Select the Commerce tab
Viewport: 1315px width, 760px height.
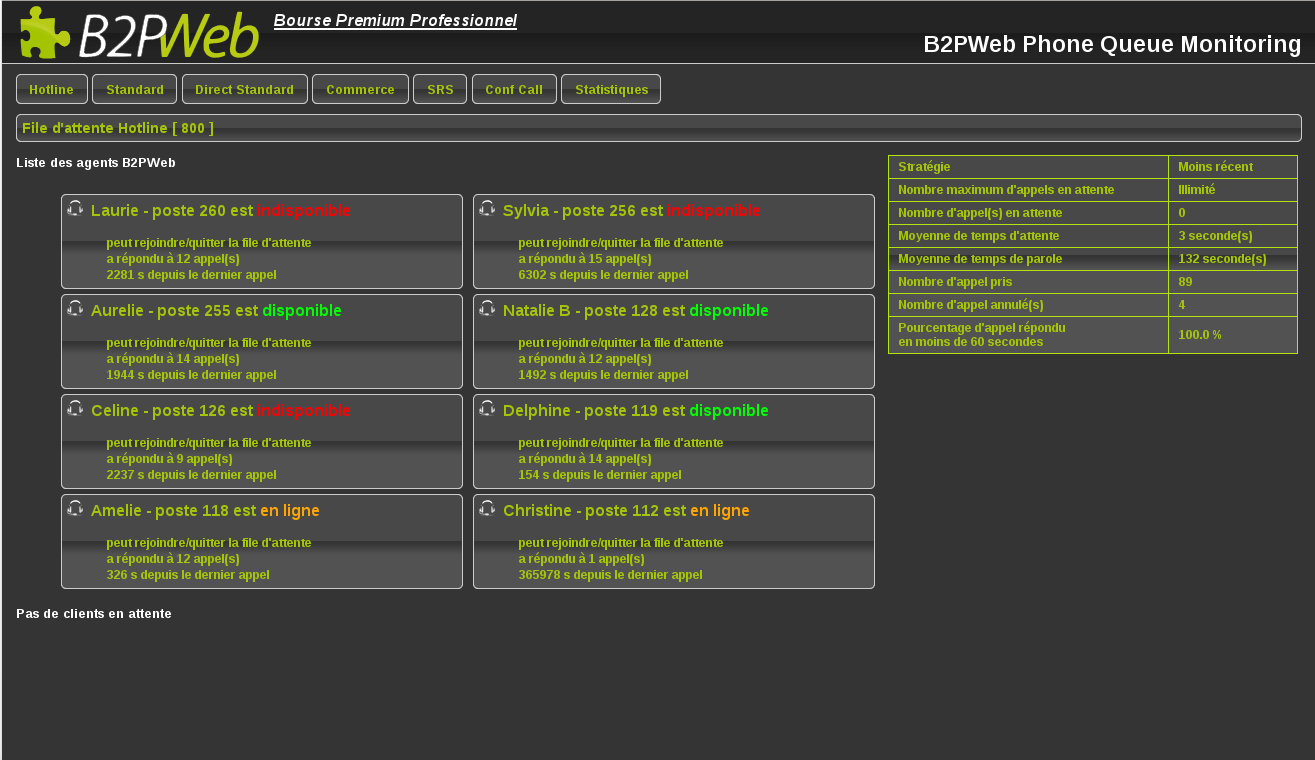click(x=360, y=89)
